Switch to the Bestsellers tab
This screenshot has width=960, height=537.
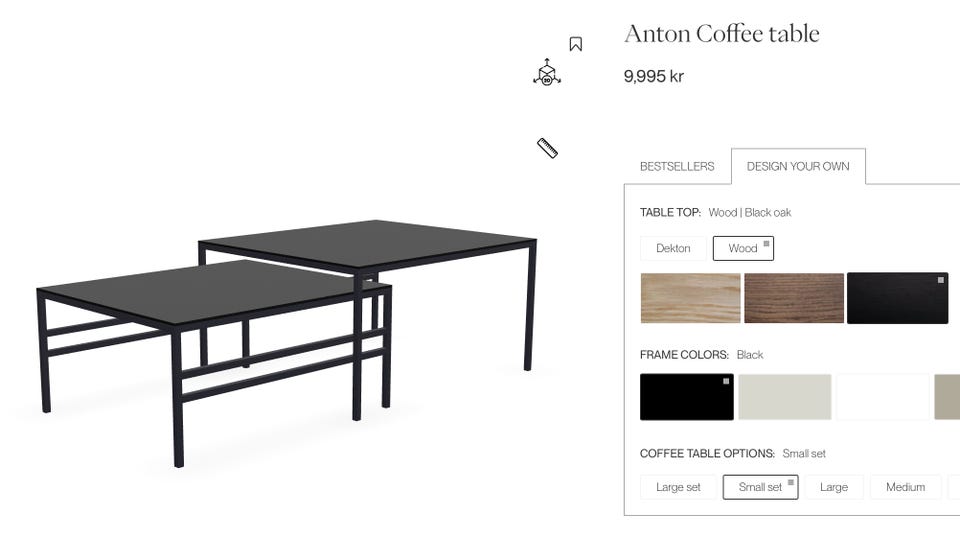tap(677, 167)
